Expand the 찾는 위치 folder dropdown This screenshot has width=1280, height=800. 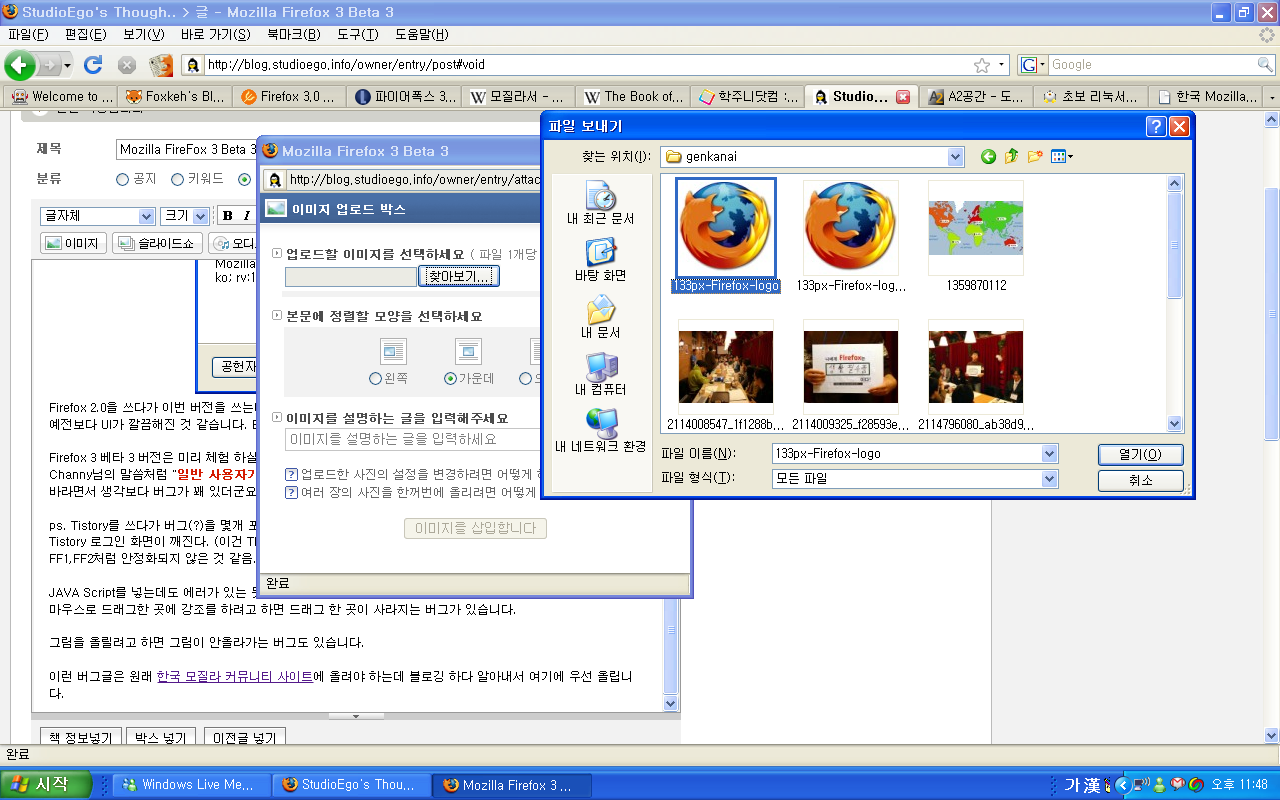(x=955, y=156)
